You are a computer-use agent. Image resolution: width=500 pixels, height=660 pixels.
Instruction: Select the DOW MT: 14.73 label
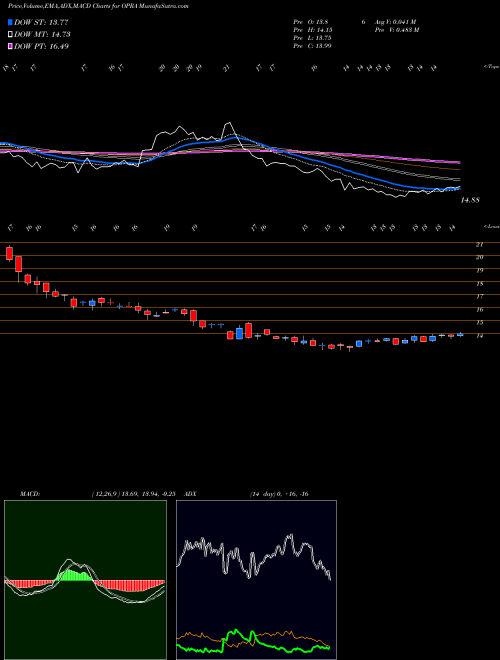pyautogui.click(x=42, y=35)
